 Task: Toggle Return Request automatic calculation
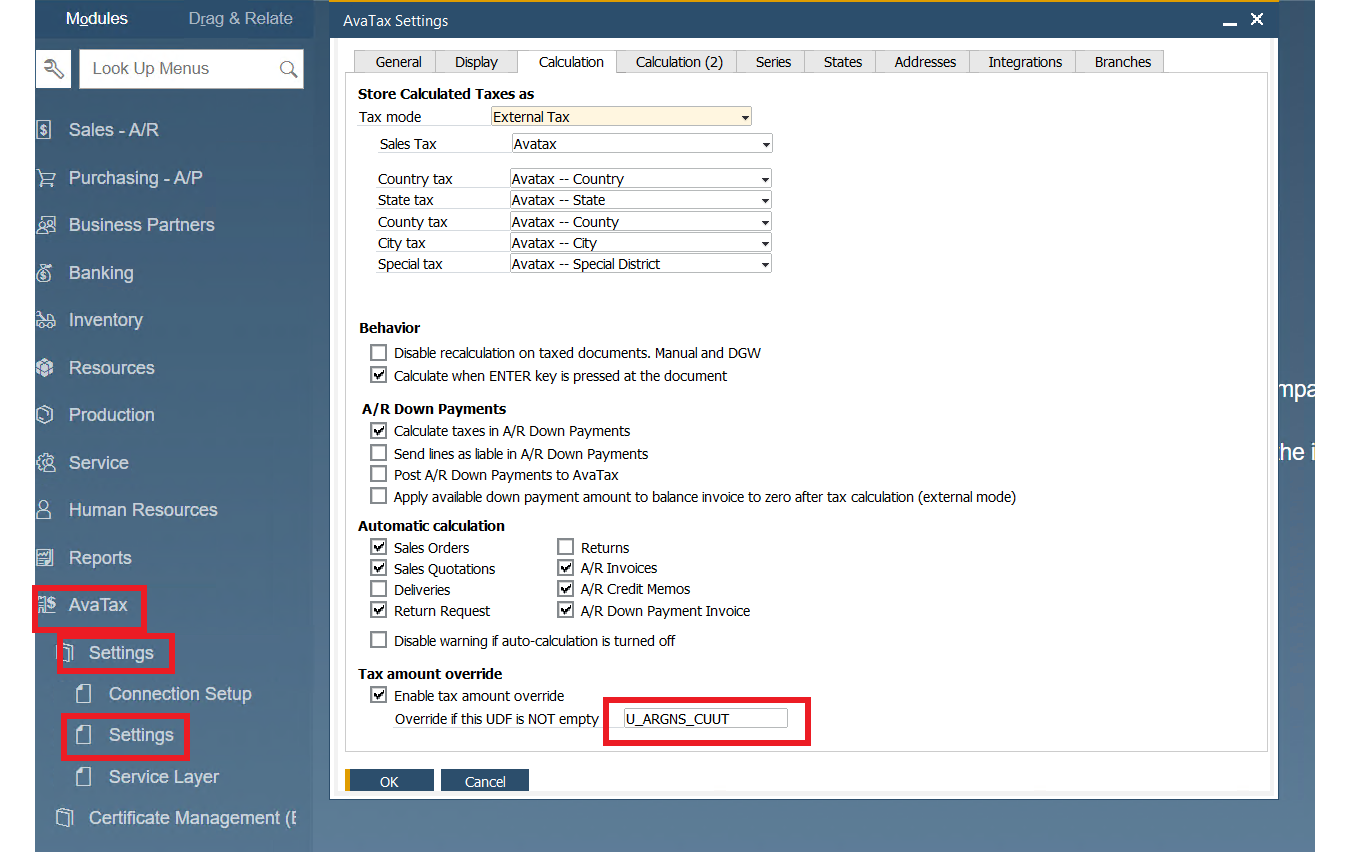tap(378, 610)
